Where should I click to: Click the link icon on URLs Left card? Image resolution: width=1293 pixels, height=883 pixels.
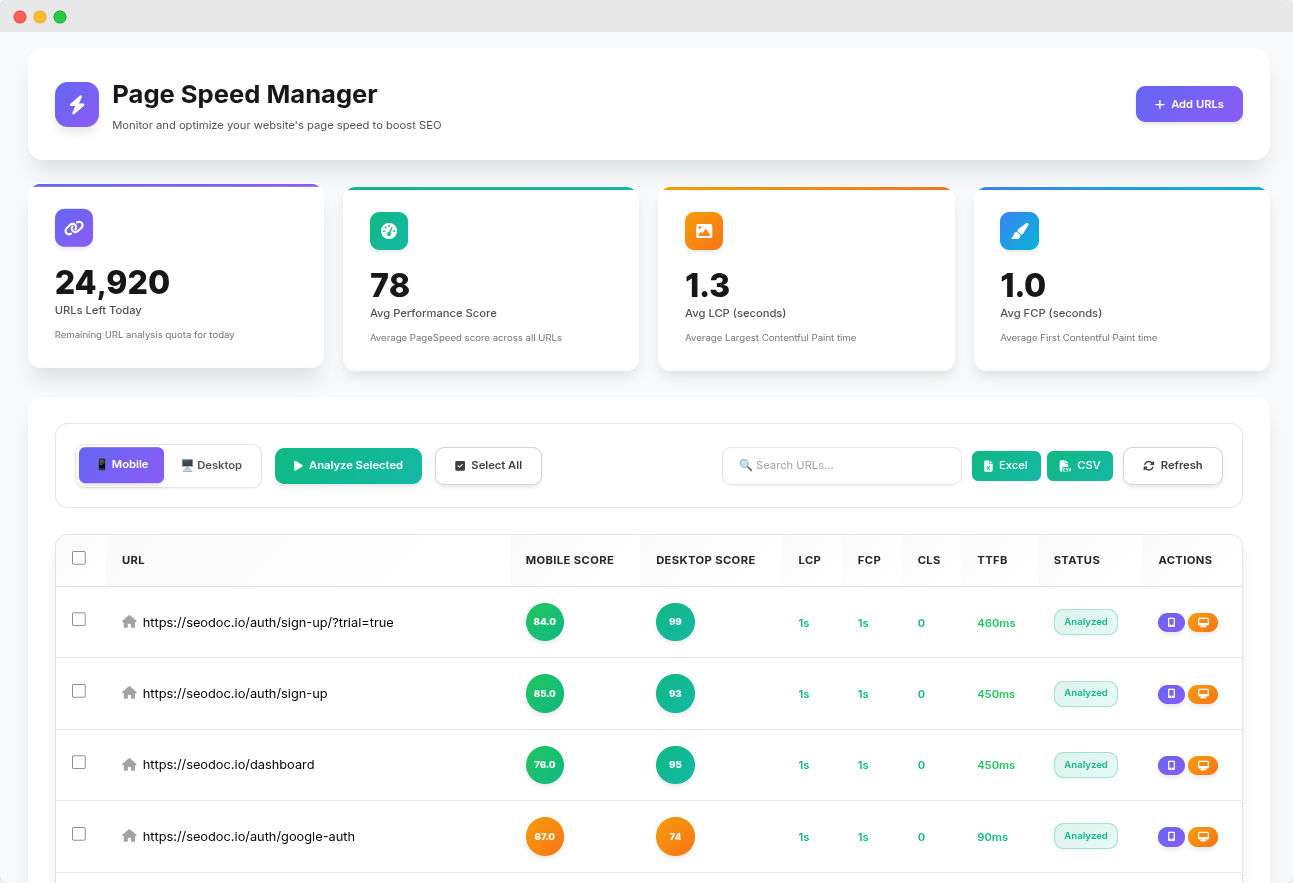[74, 228]
